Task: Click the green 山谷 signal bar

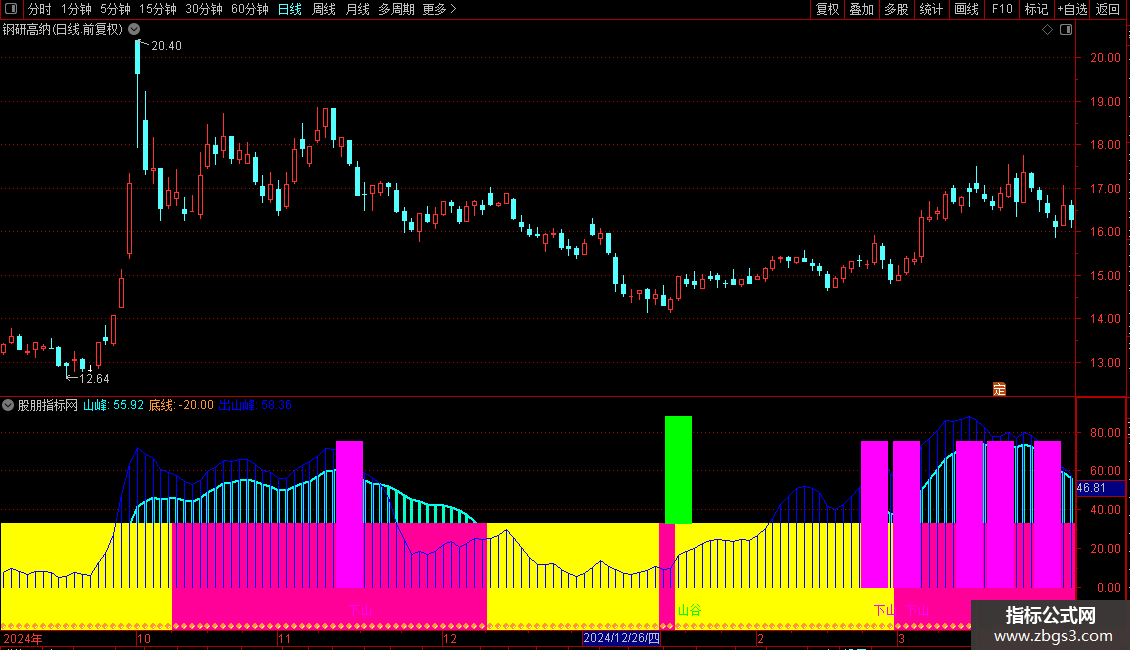Action: point(678,470)
